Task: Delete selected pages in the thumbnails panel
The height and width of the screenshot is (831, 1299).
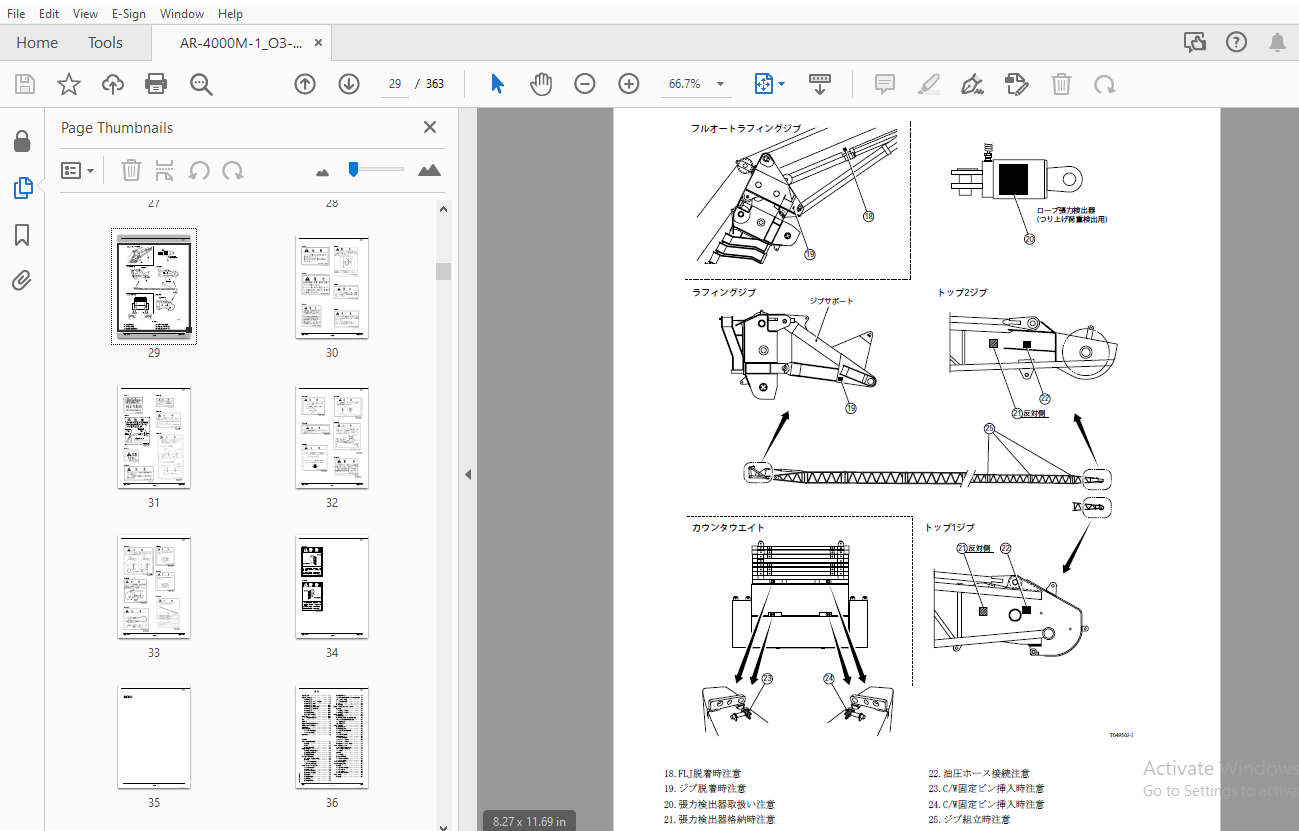Action: point(131,171)
